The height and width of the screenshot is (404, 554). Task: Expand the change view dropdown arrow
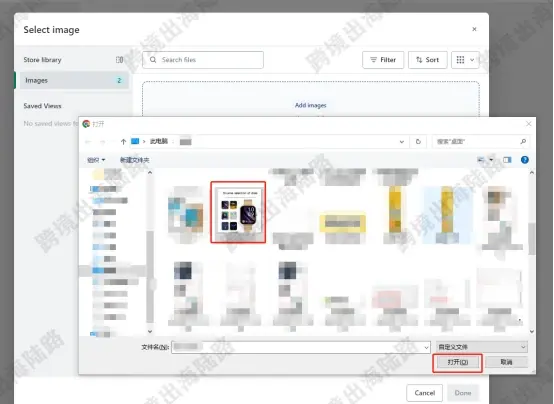491,160
